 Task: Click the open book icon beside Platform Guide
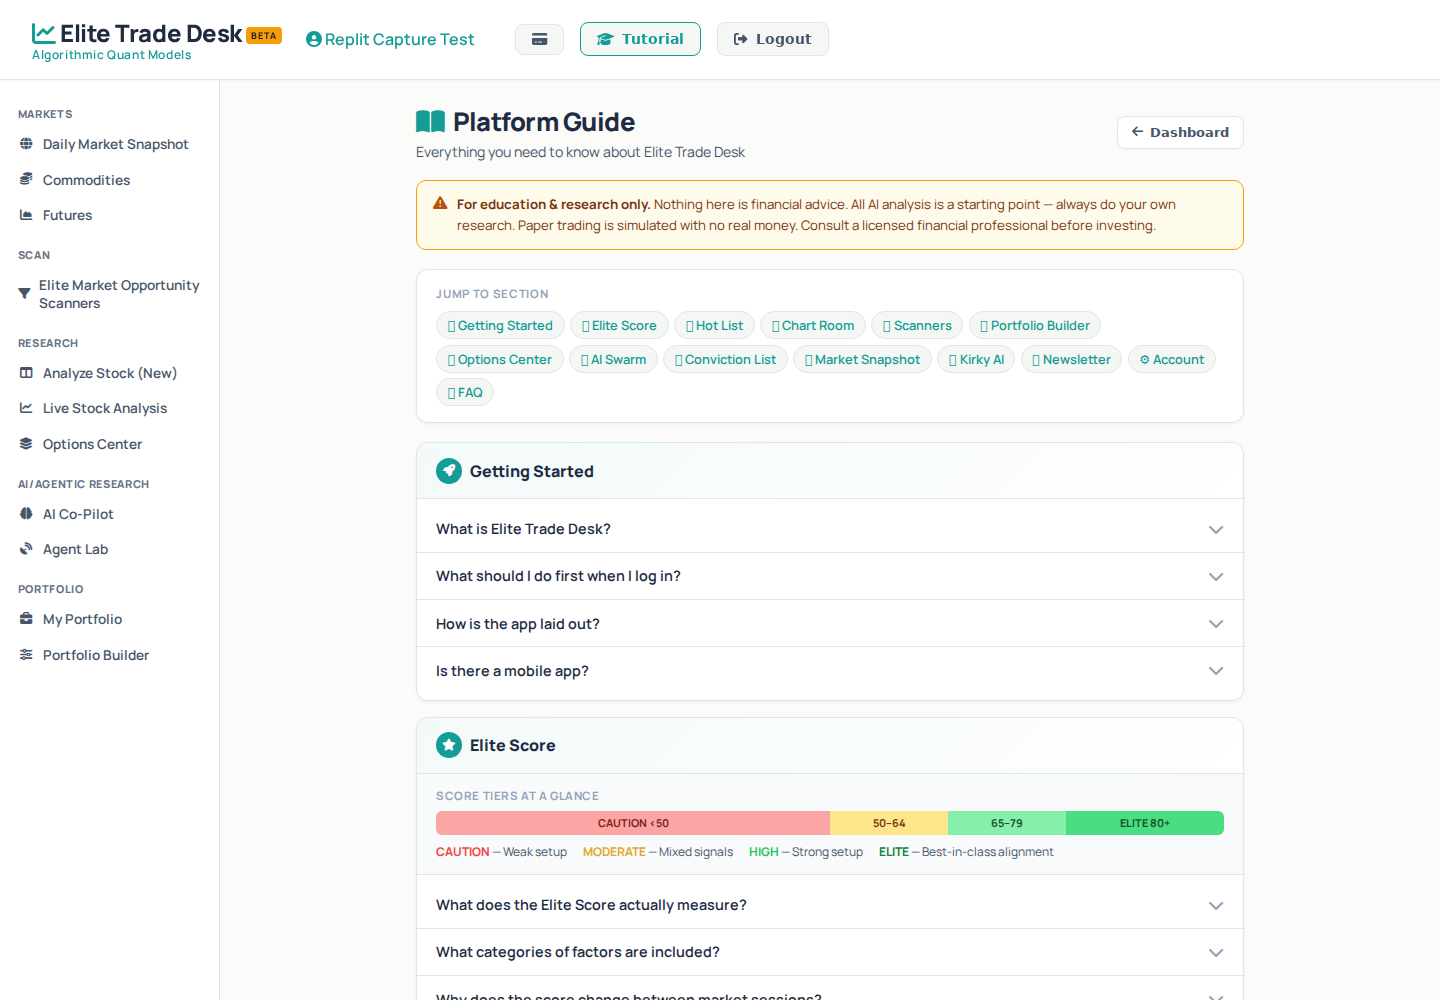point(430,122)
